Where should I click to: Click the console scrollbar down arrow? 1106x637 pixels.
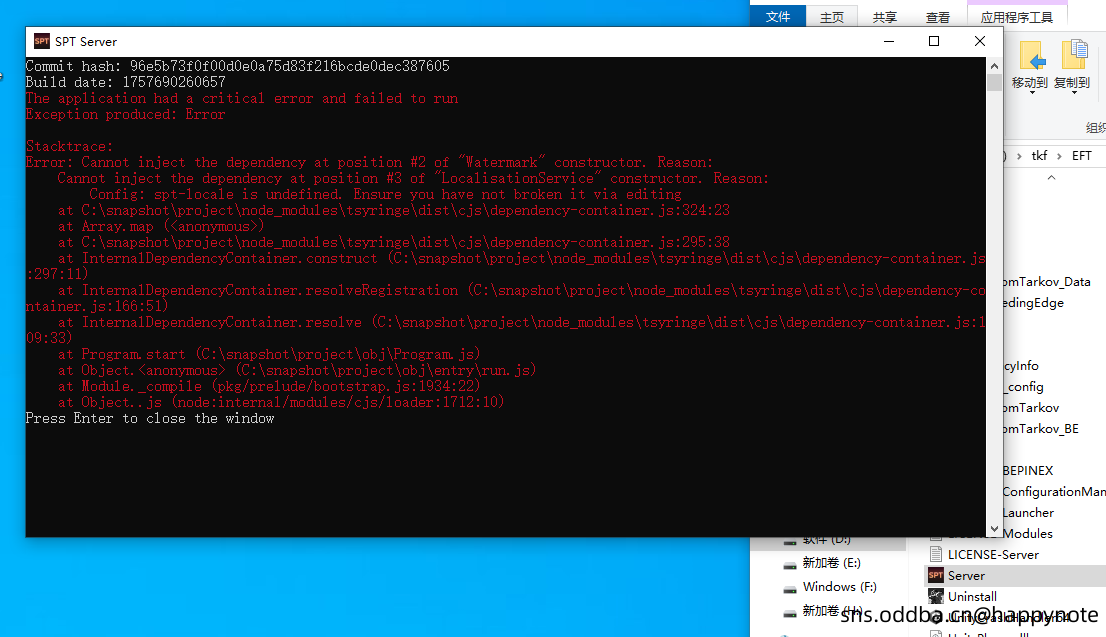994,528
